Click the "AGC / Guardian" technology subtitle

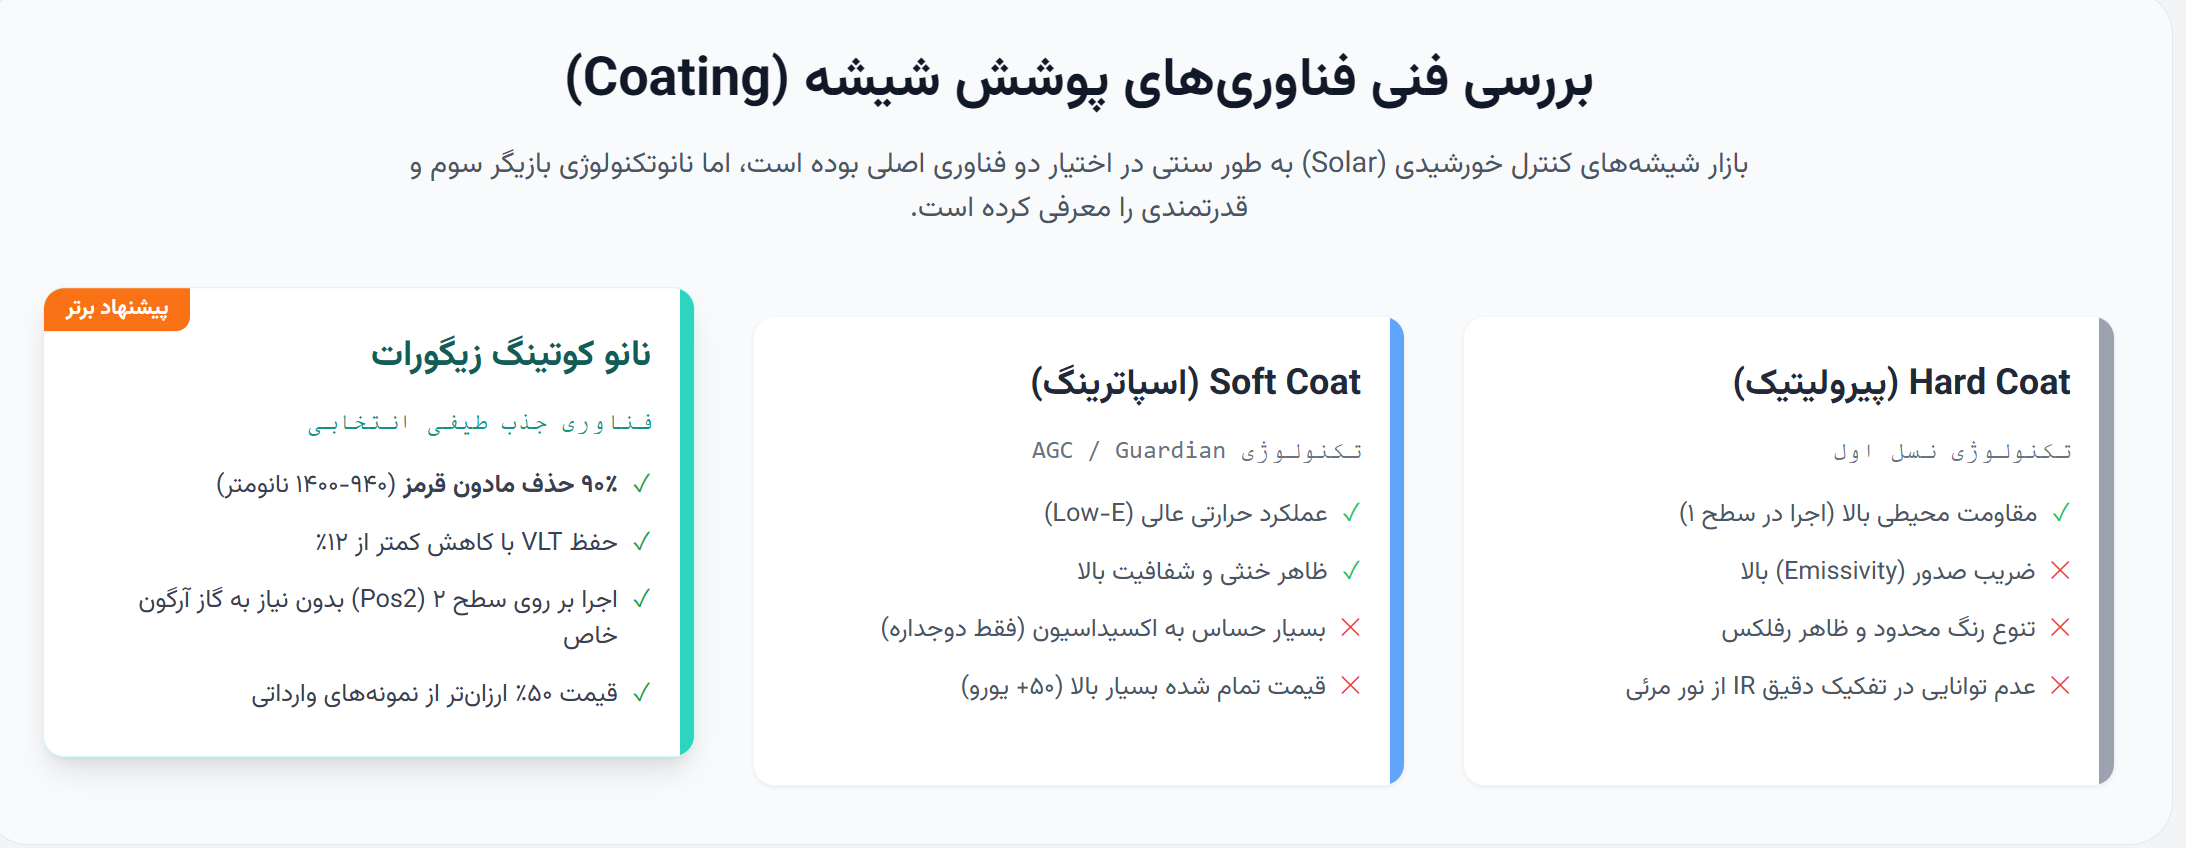point(1197,451)
